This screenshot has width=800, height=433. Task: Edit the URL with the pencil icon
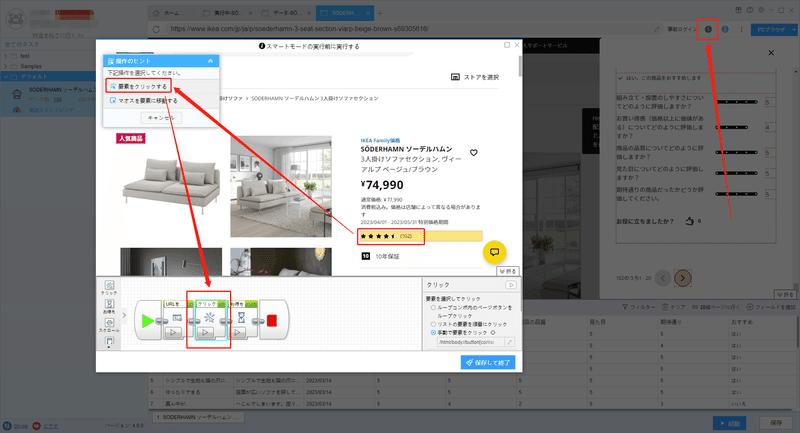tap(657, 29)
